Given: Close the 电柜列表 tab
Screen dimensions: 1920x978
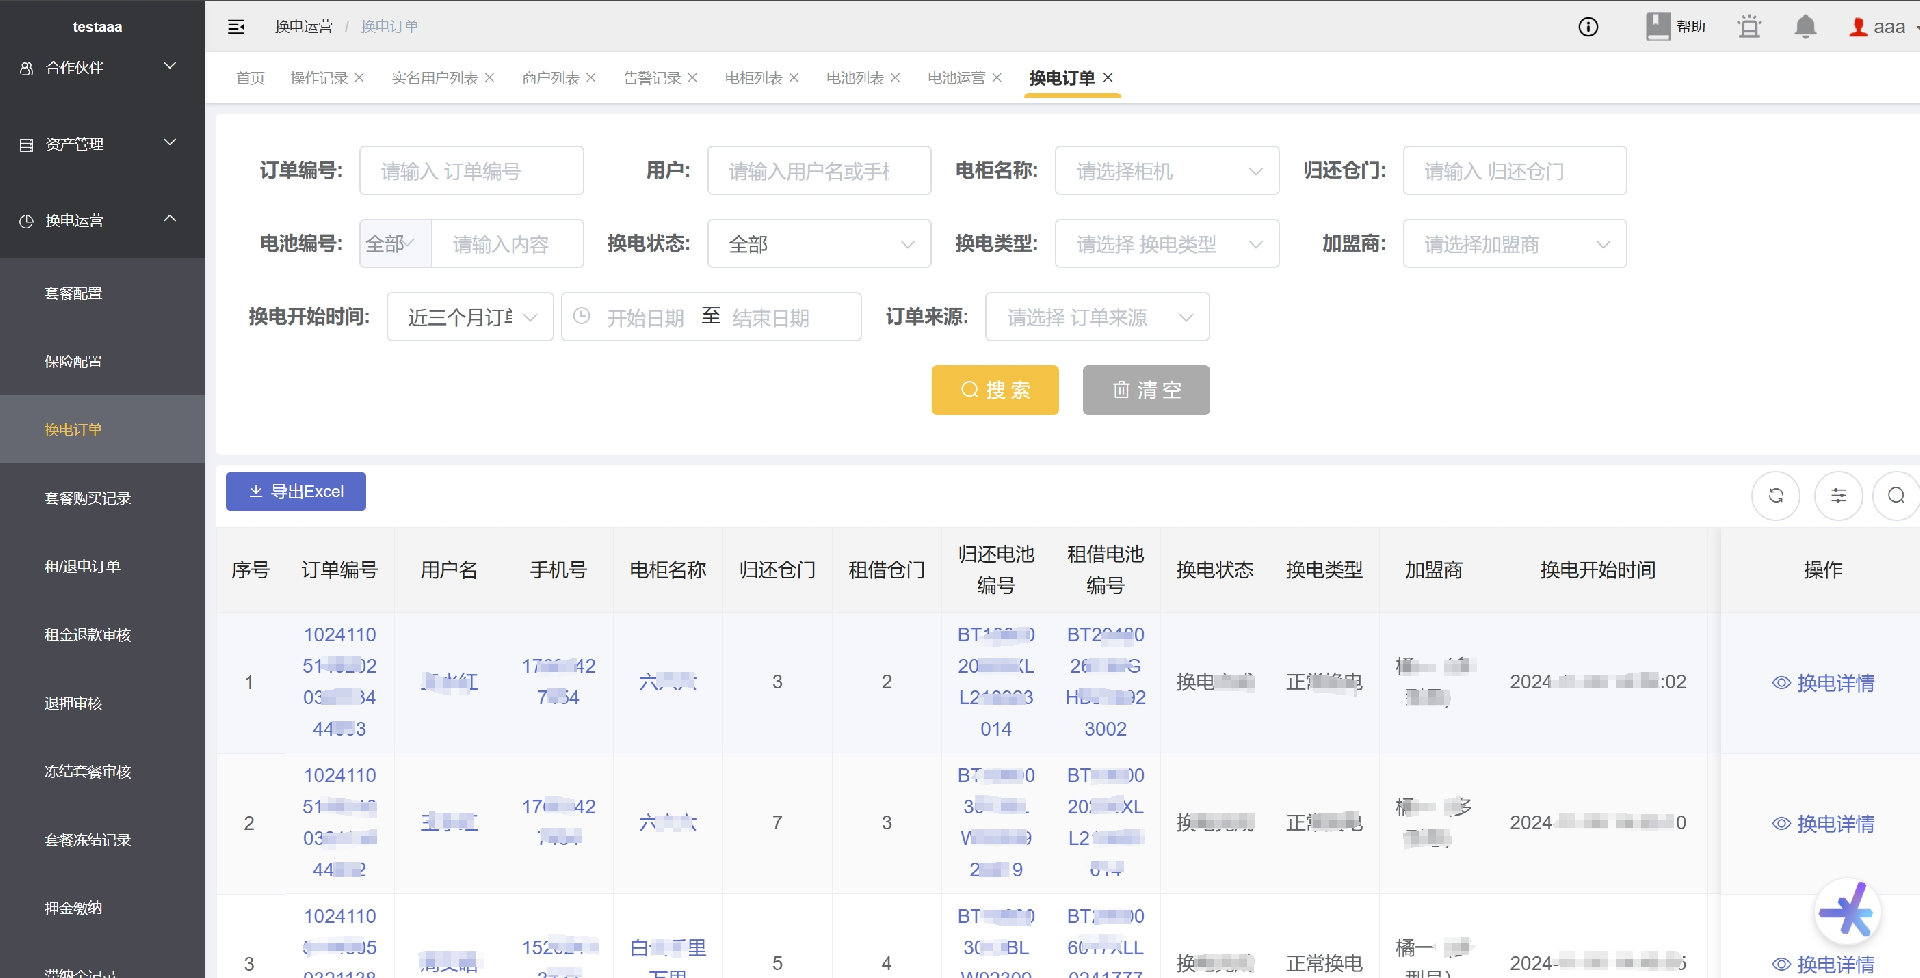Looking at the screenshot, I should click(x=794, y=78).
